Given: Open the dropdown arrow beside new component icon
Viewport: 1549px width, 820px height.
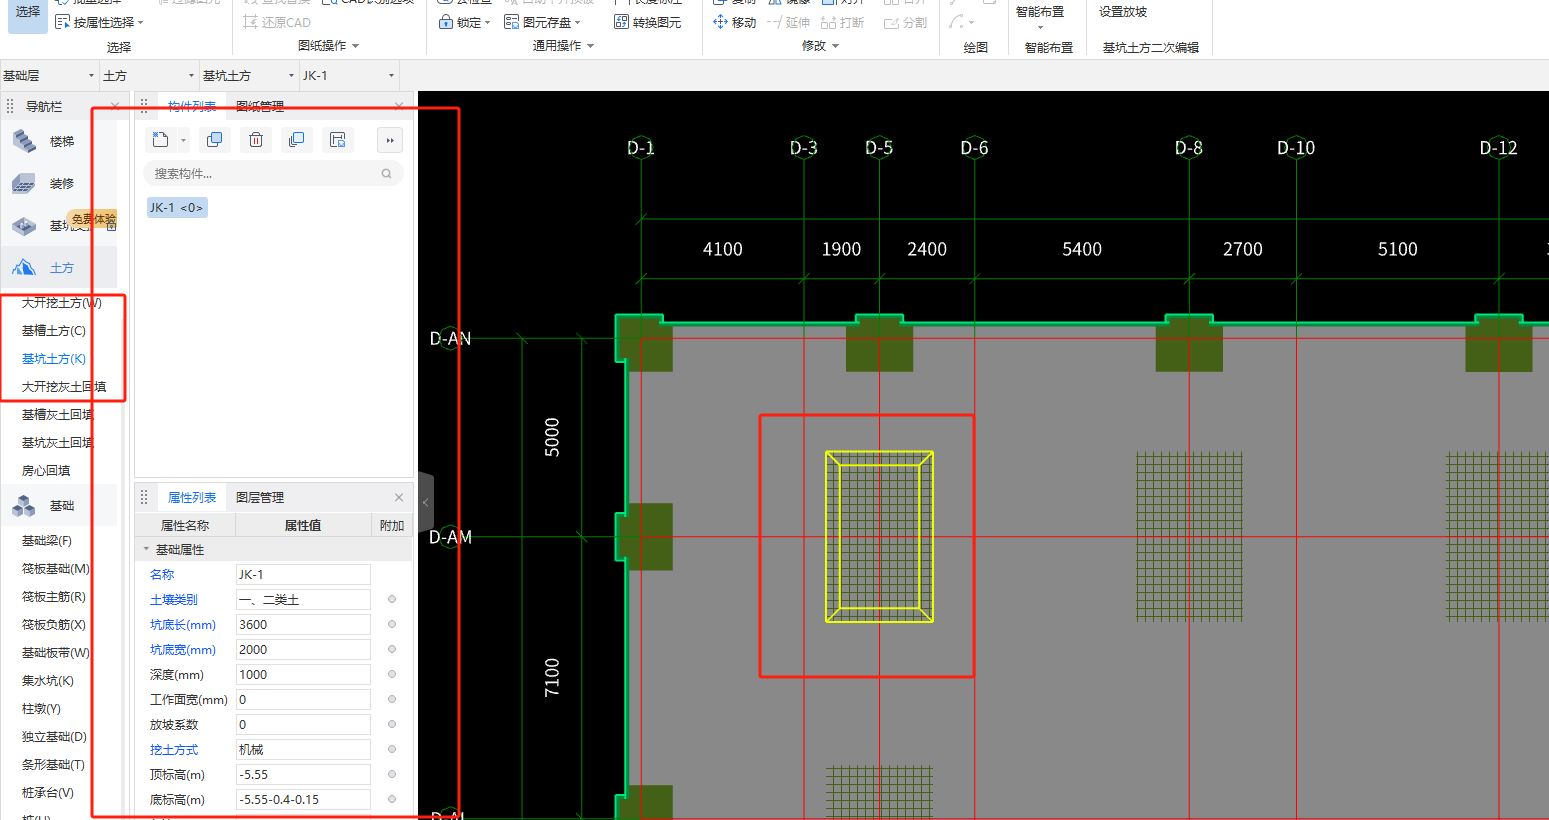Looking at the screenshot, I should [x=183, y=141].
